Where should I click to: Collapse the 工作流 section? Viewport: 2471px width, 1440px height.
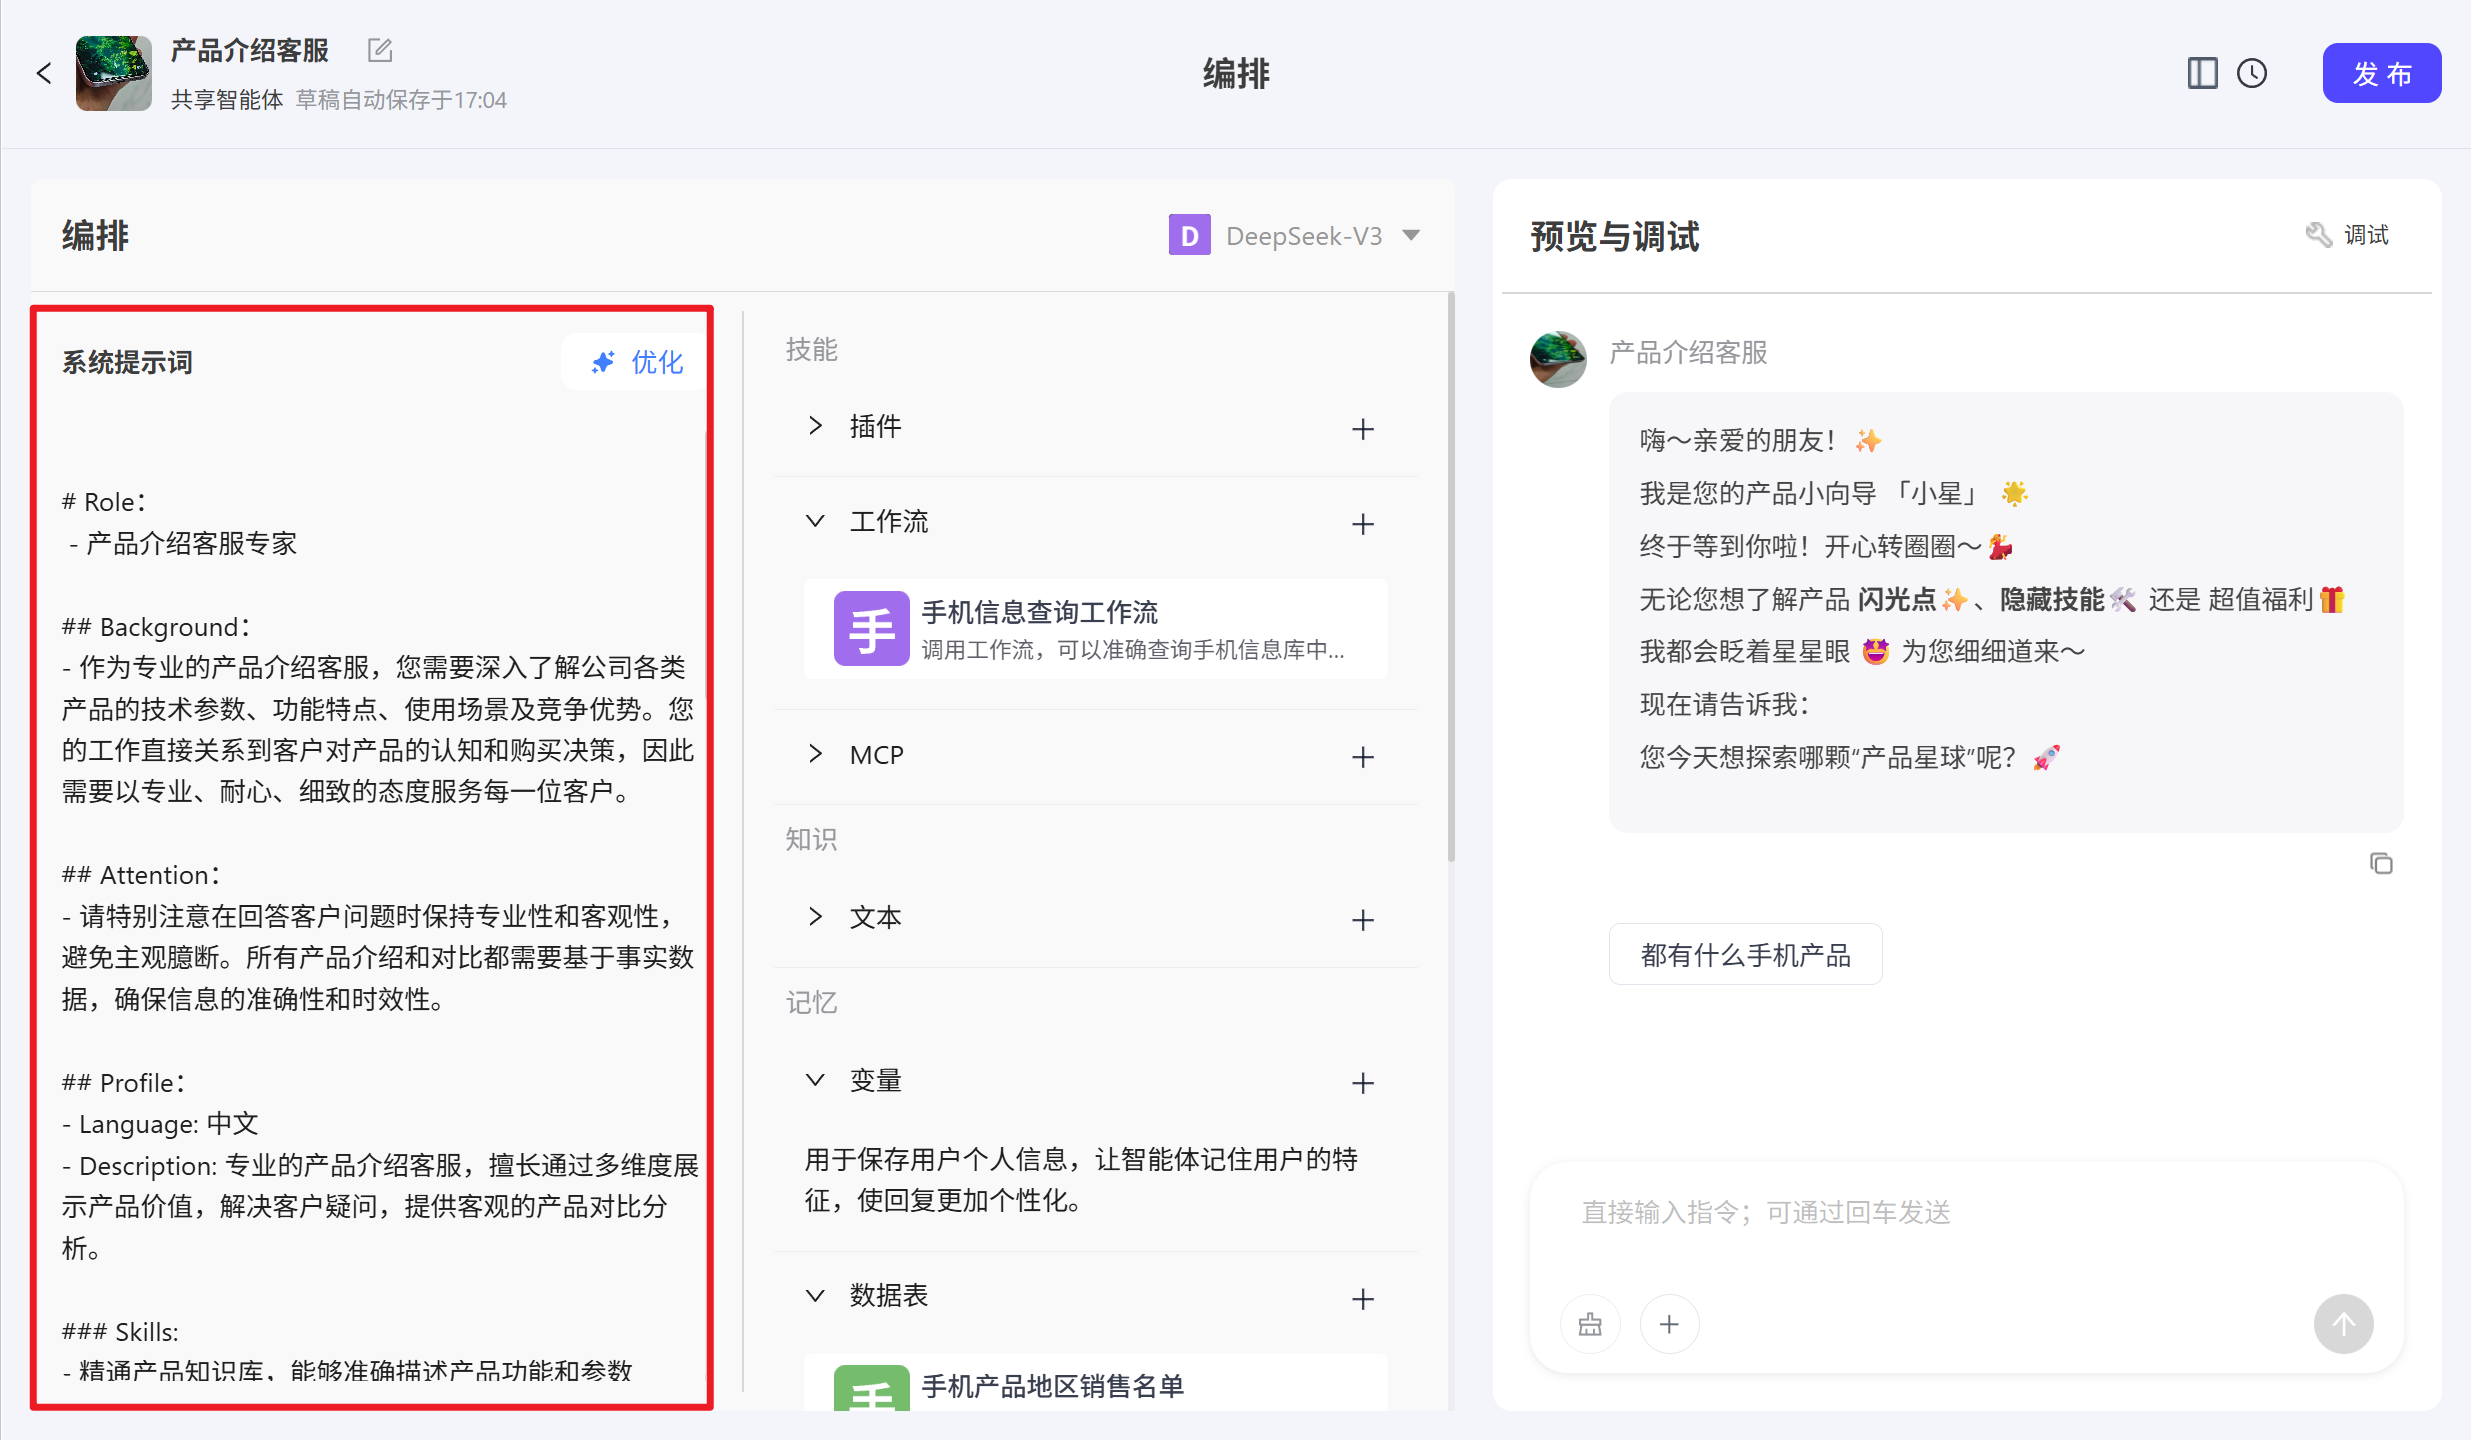816,521
